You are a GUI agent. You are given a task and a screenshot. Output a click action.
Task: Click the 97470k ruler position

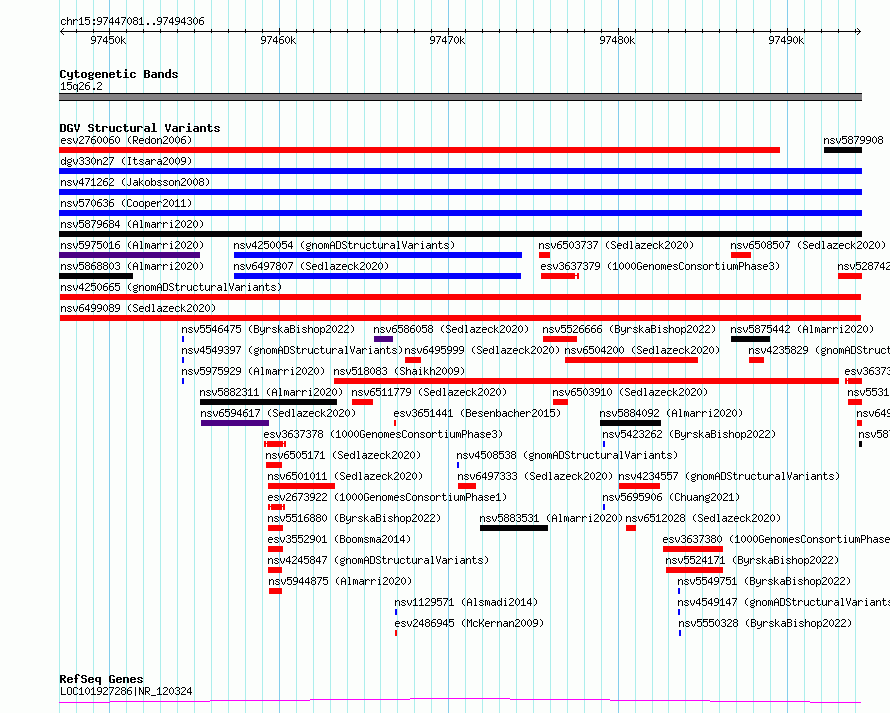pyautogui.click(x=447, y=40)
